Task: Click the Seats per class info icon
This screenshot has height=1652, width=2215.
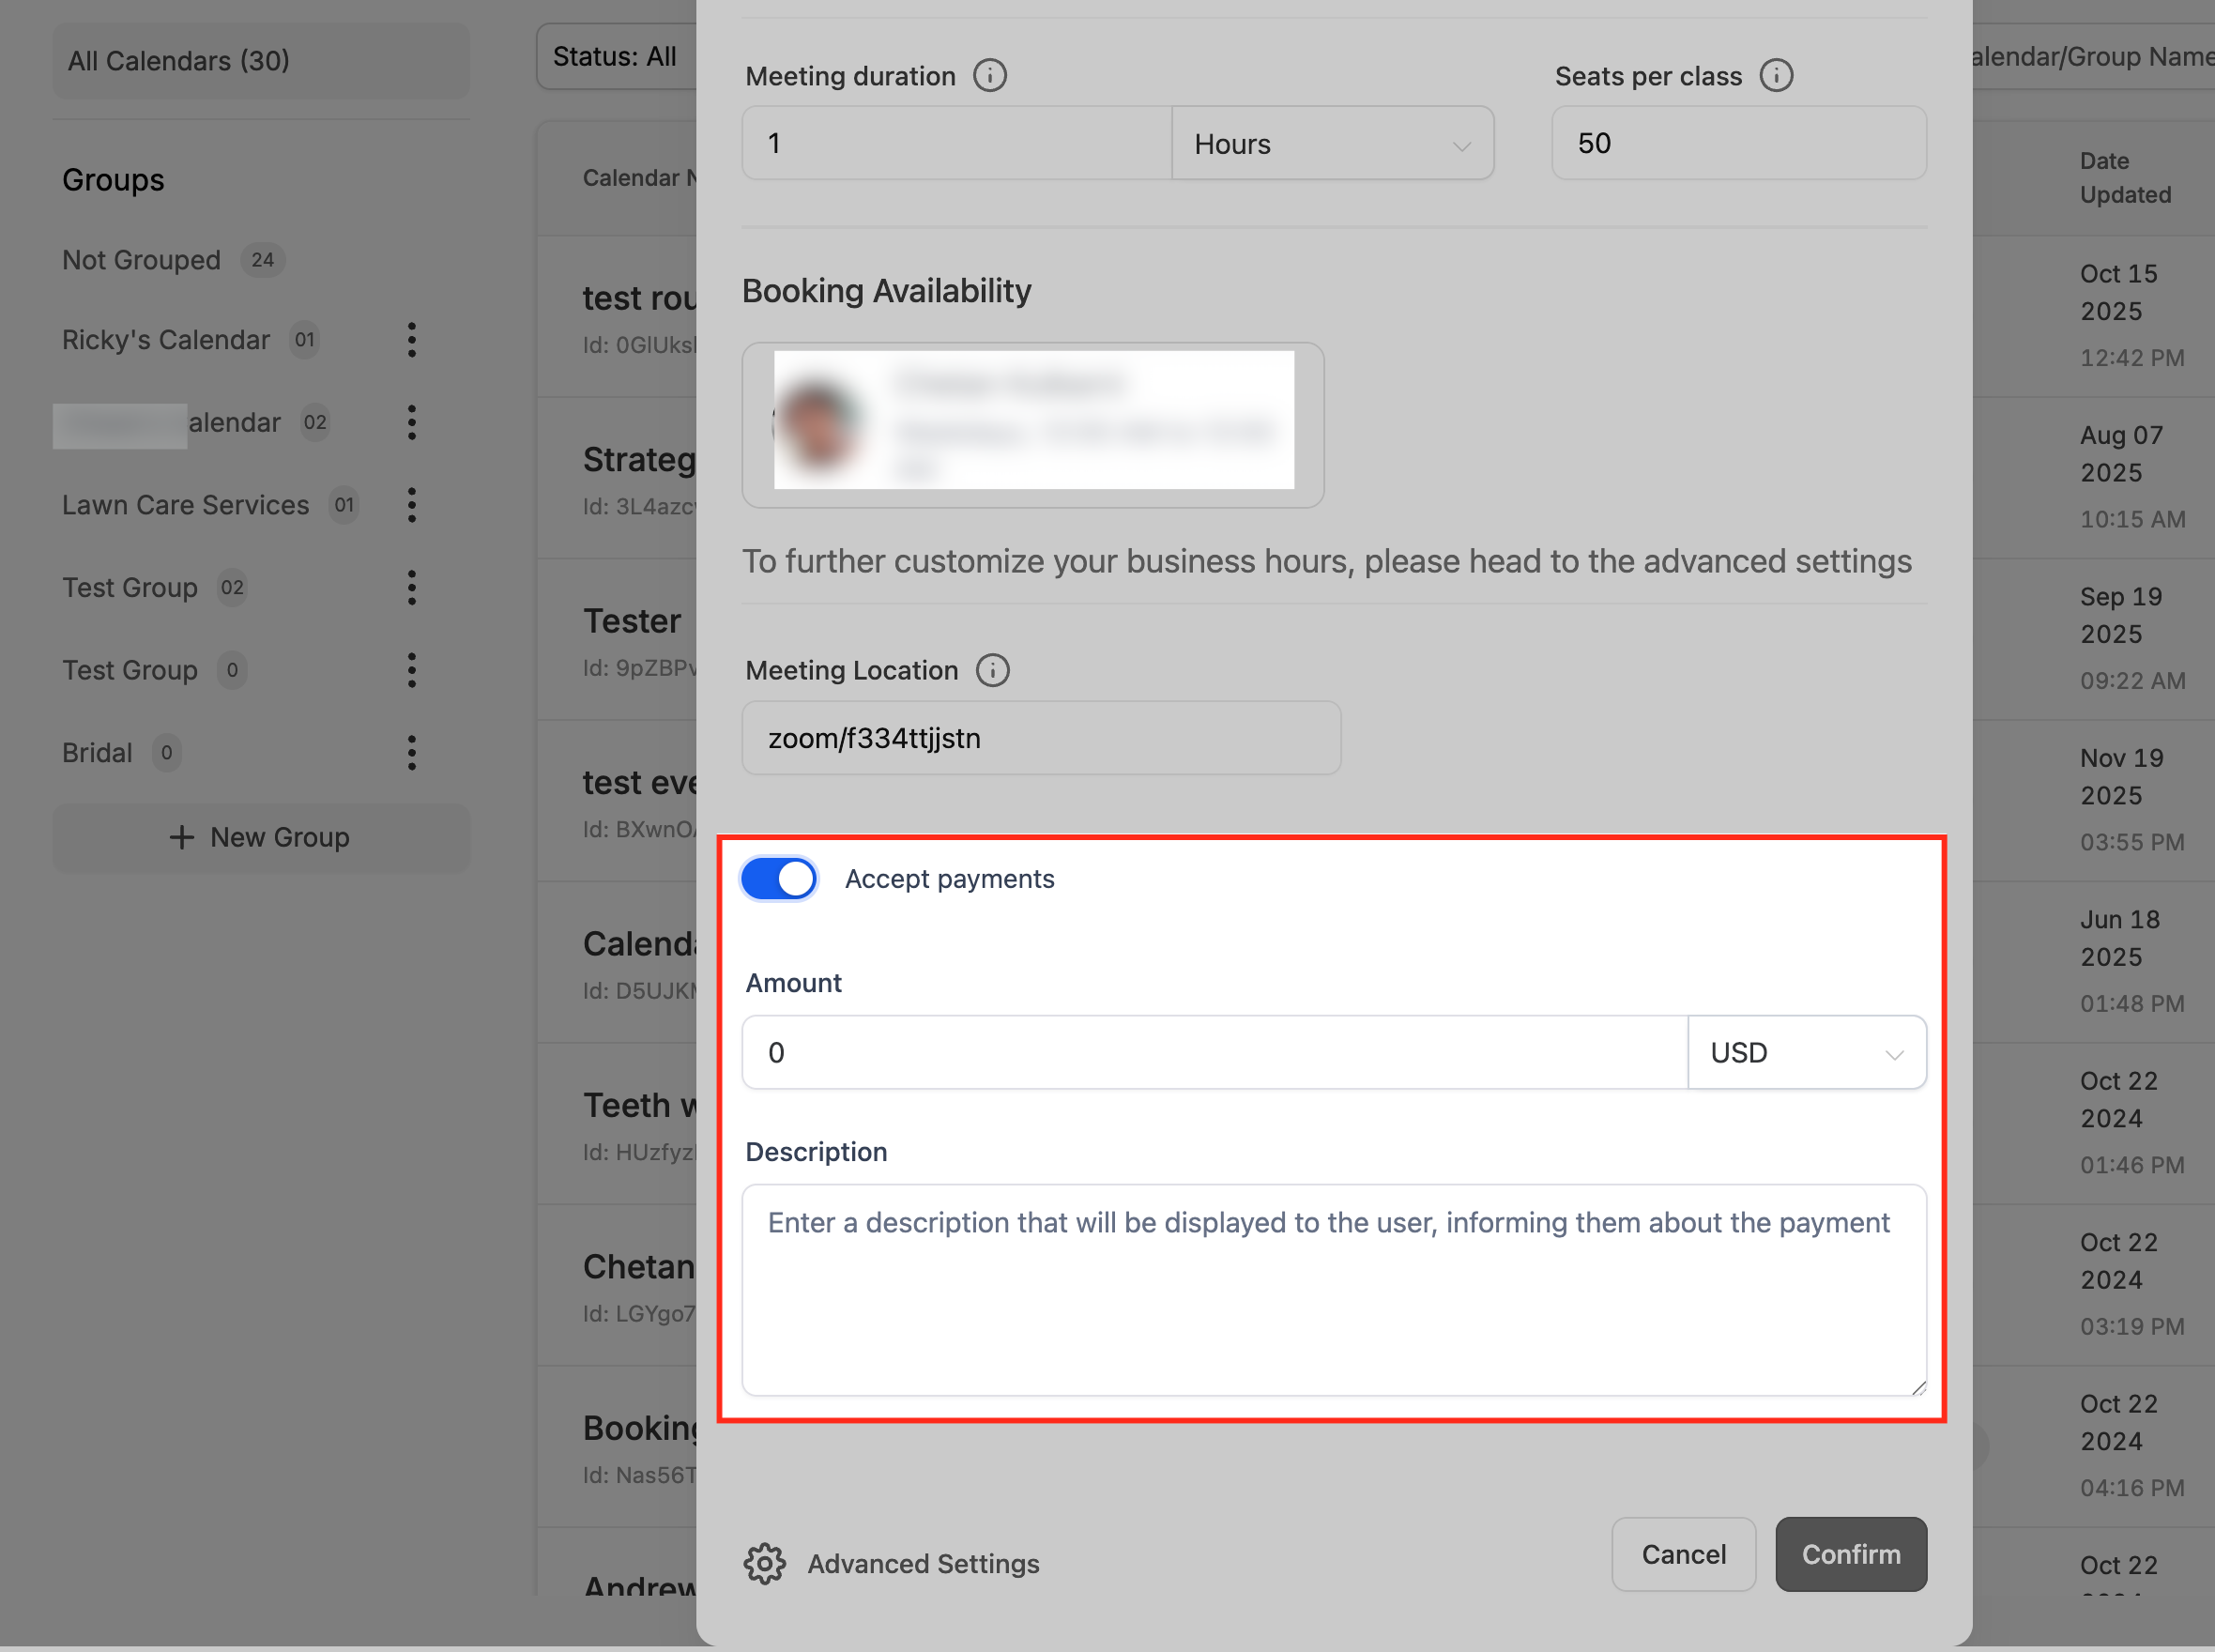Action: coord(1776,76)
